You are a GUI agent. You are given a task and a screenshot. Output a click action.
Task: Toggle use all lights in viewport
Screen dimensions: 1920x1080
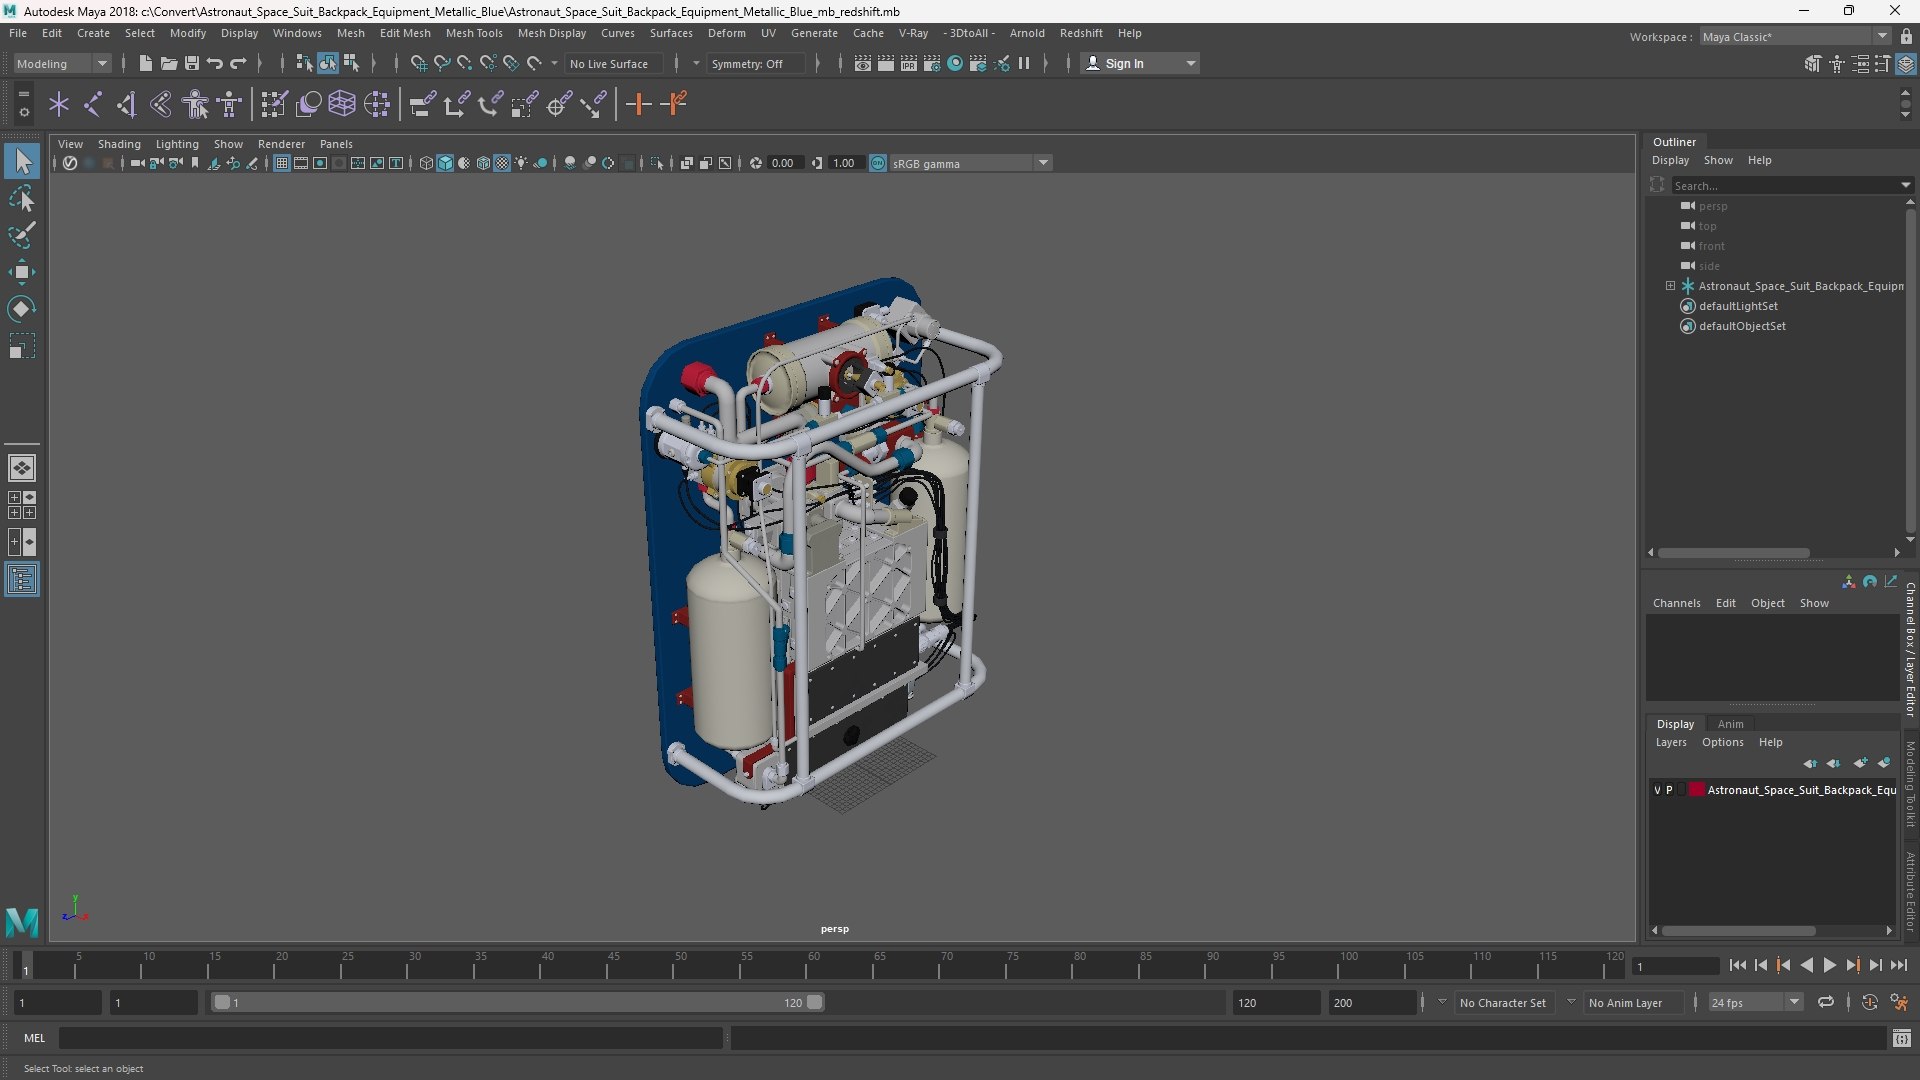521,163
